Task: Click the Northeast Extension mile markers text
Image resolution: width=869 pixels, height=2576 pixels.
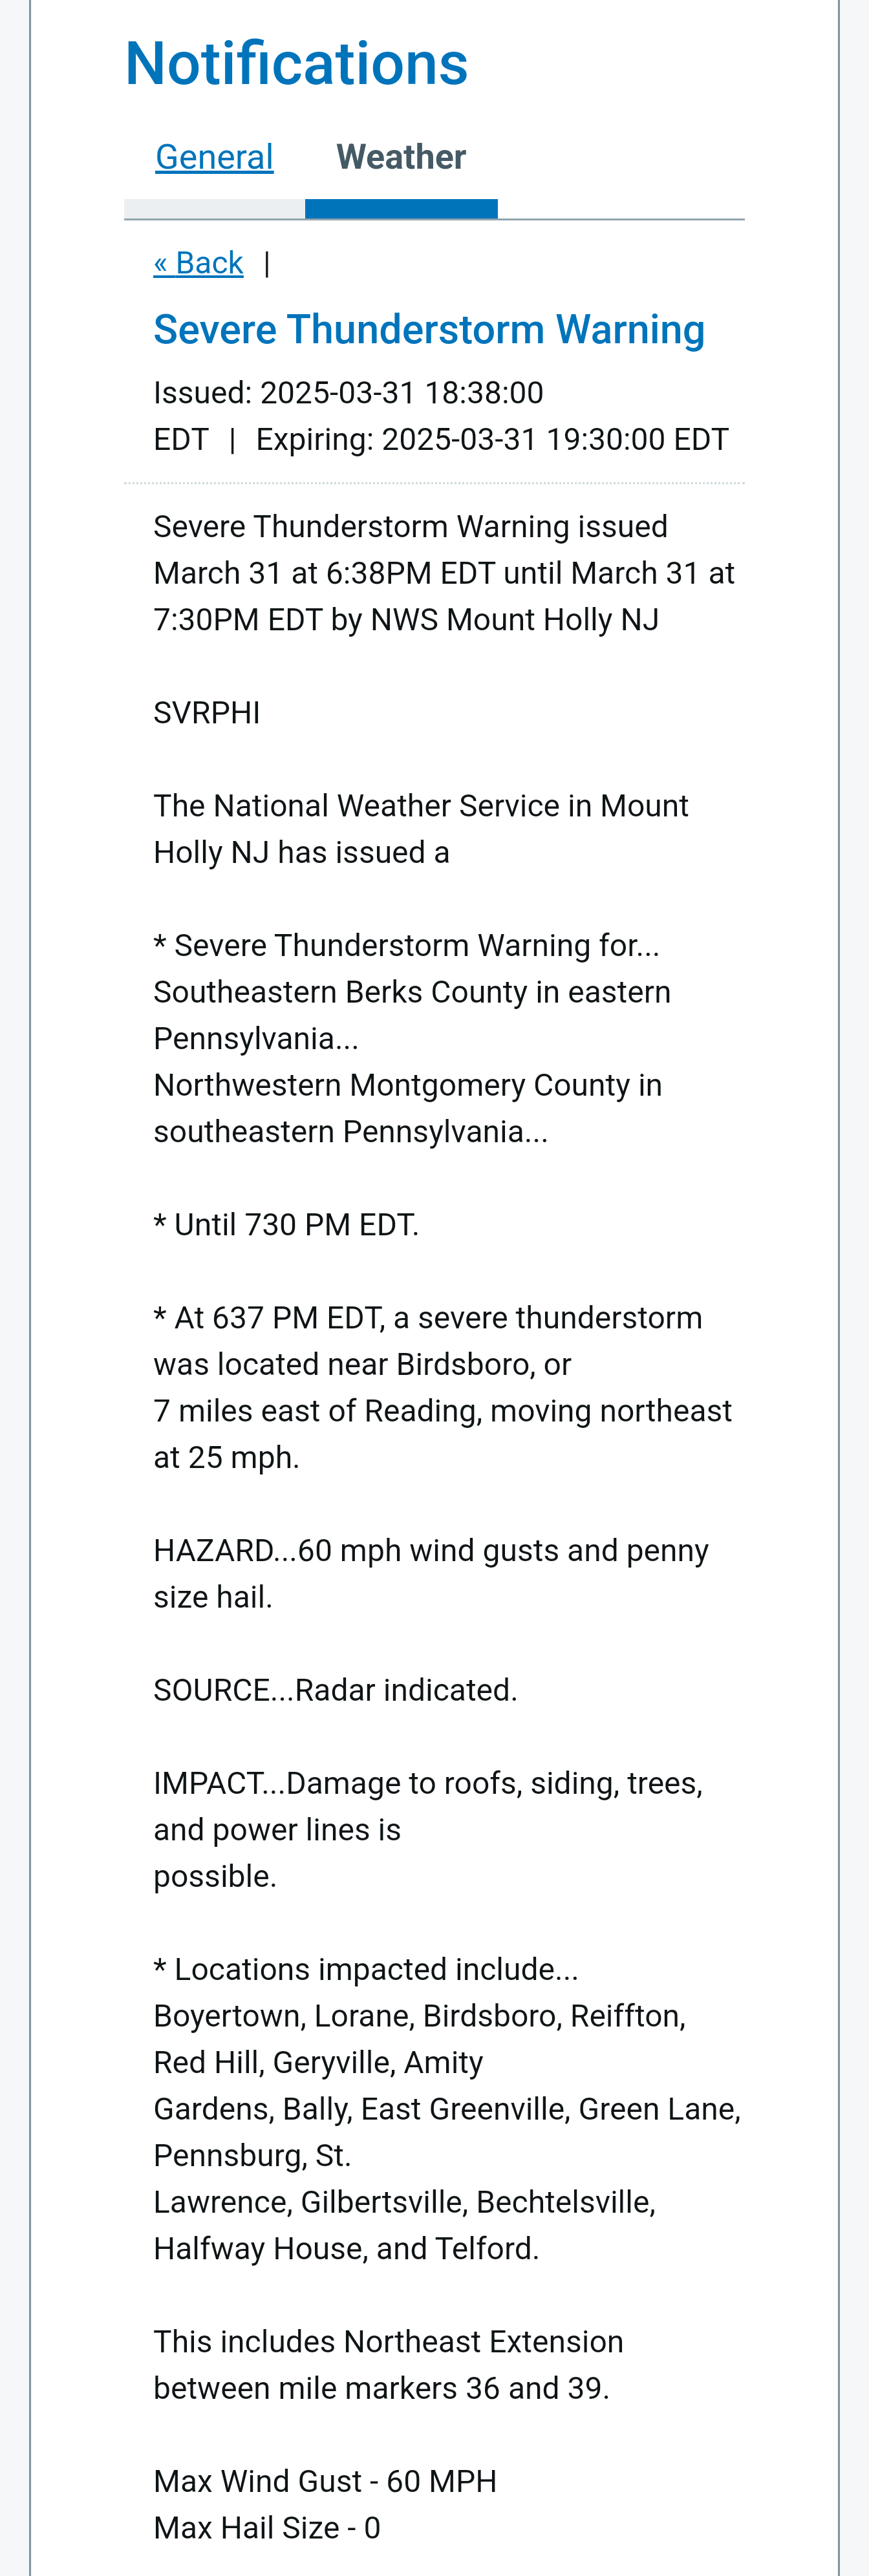Action: point(388,2365)
